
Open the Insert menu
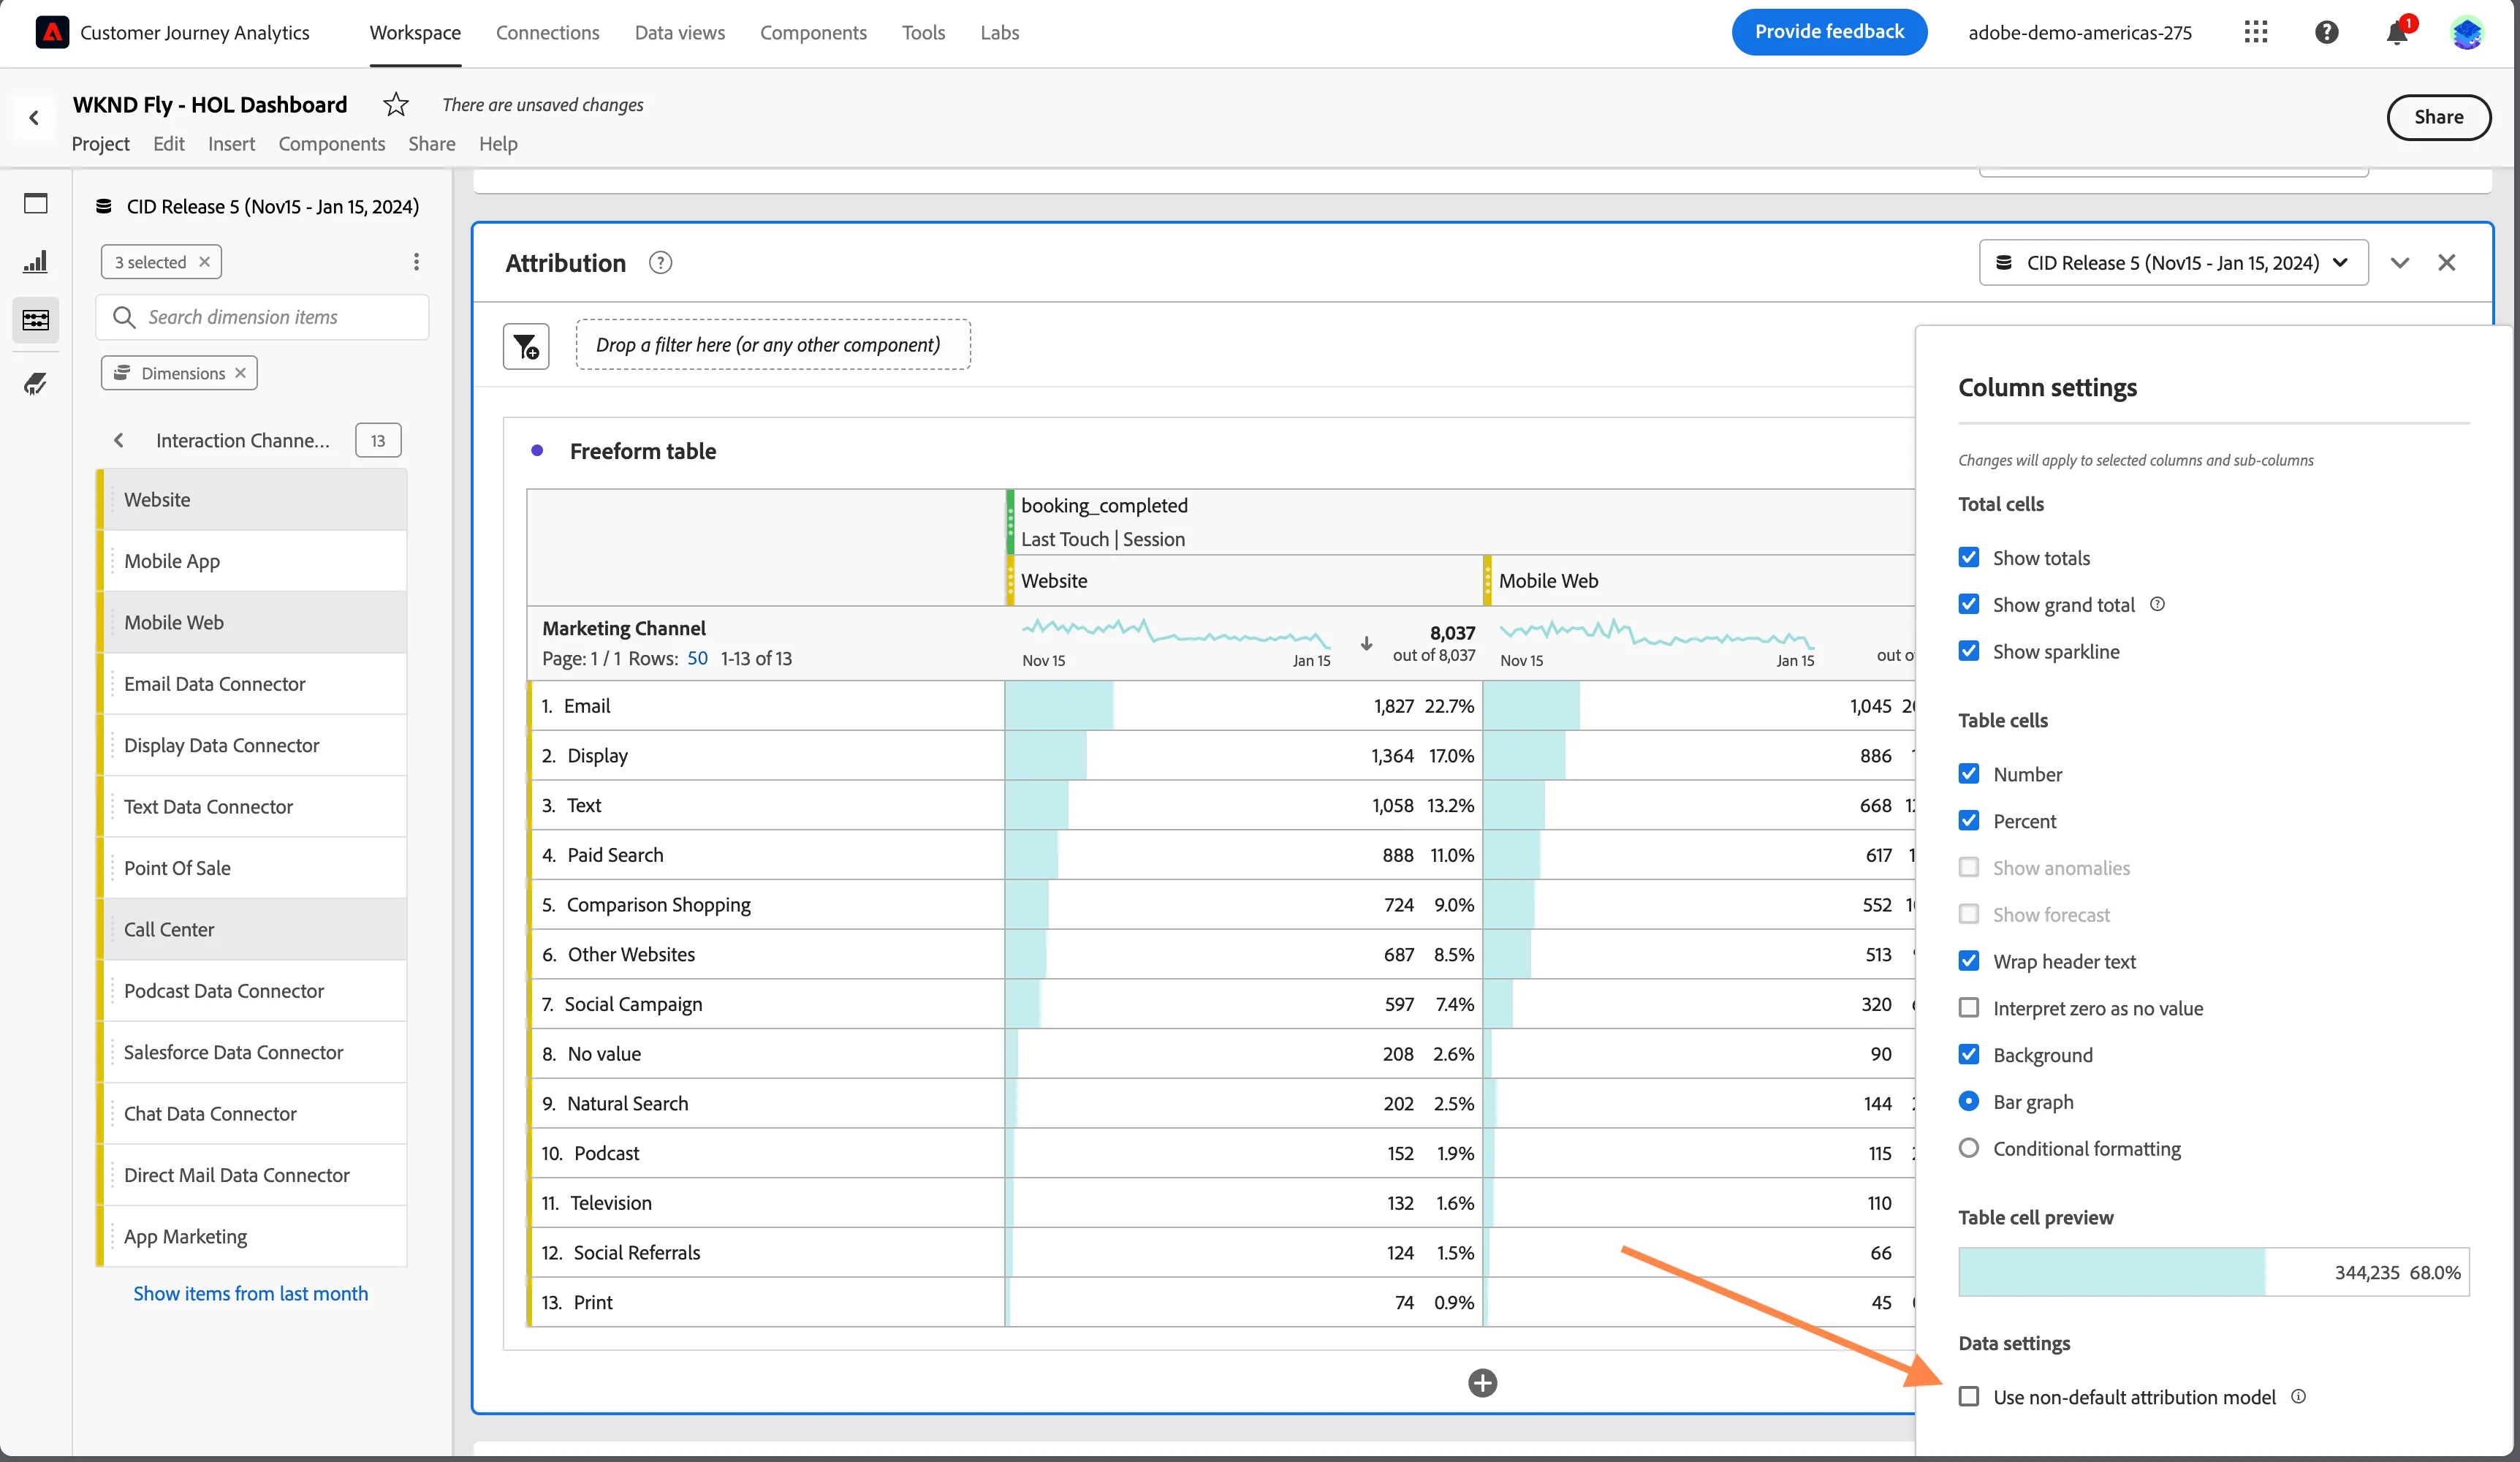(231, 144)
